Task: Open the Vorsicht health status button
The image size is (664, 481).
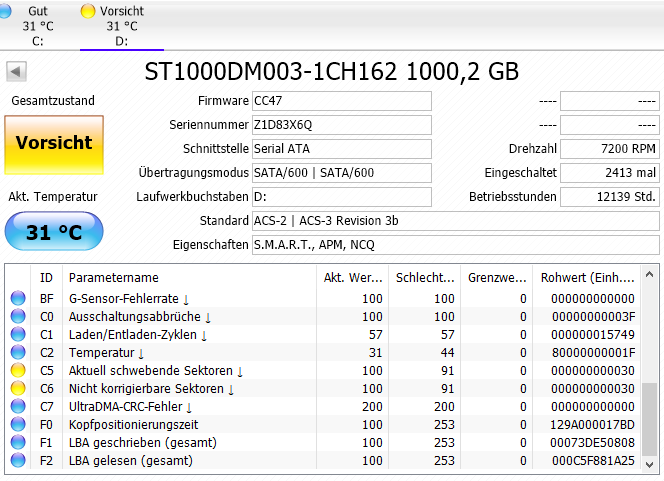Action: point(54,145)
